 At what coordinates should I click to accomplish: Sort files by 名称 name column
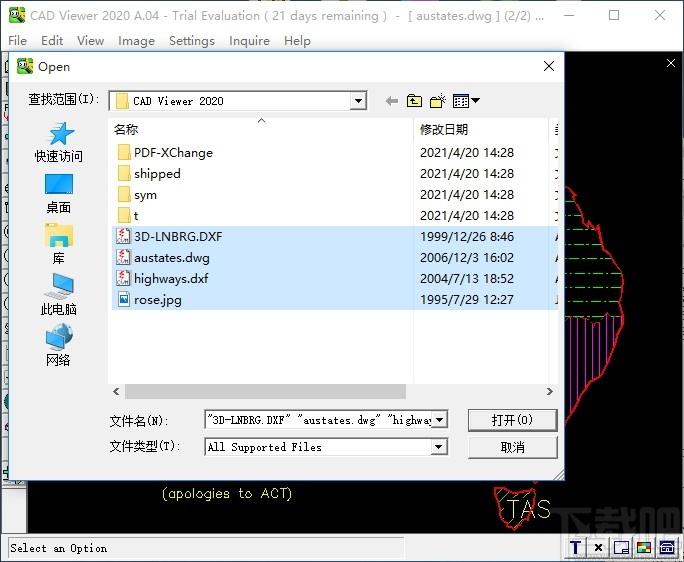[x=261, y=129]
